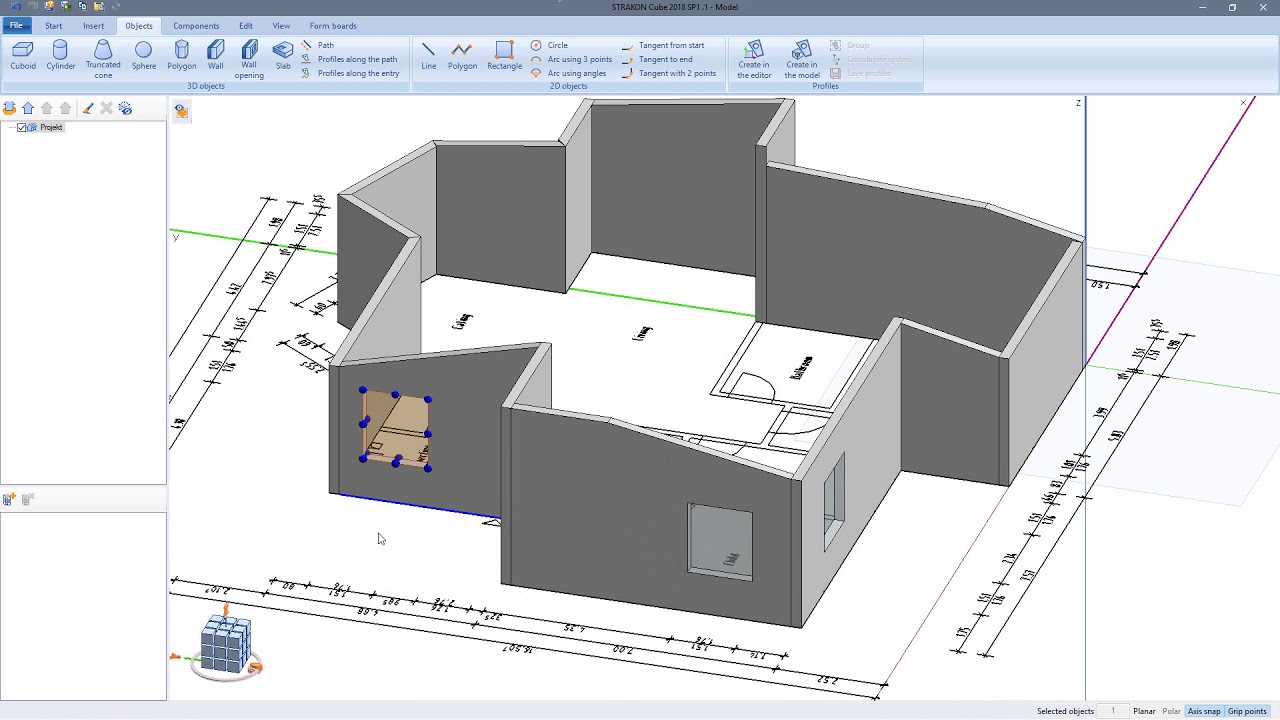Click the eye visibility icon in the tree toolbar
This screenshot has height=720, width=1280.
[125, 108]
